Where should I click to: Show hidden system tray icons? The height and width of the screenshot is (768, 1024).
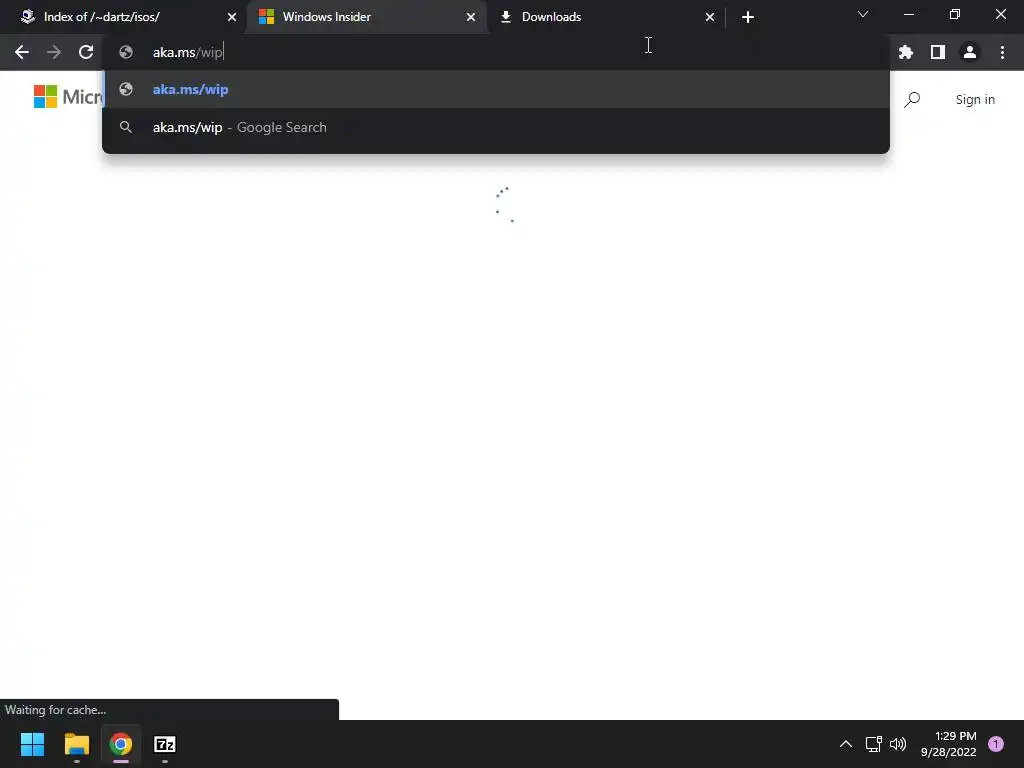[846, 744]
